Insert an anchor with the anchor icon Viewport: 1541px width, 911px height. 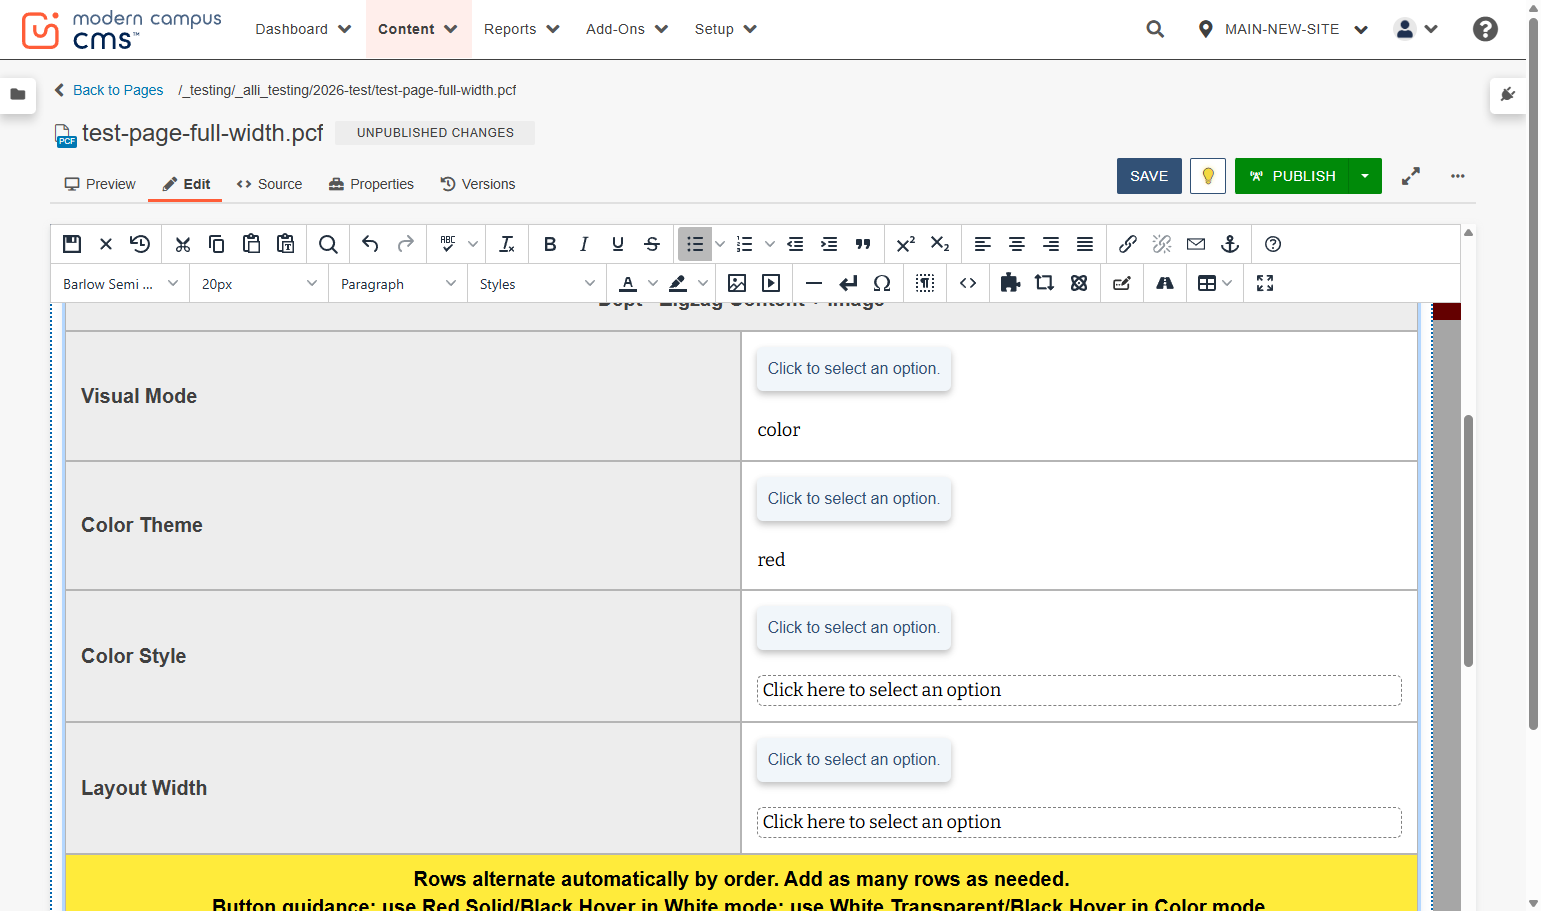point(1230,244)
